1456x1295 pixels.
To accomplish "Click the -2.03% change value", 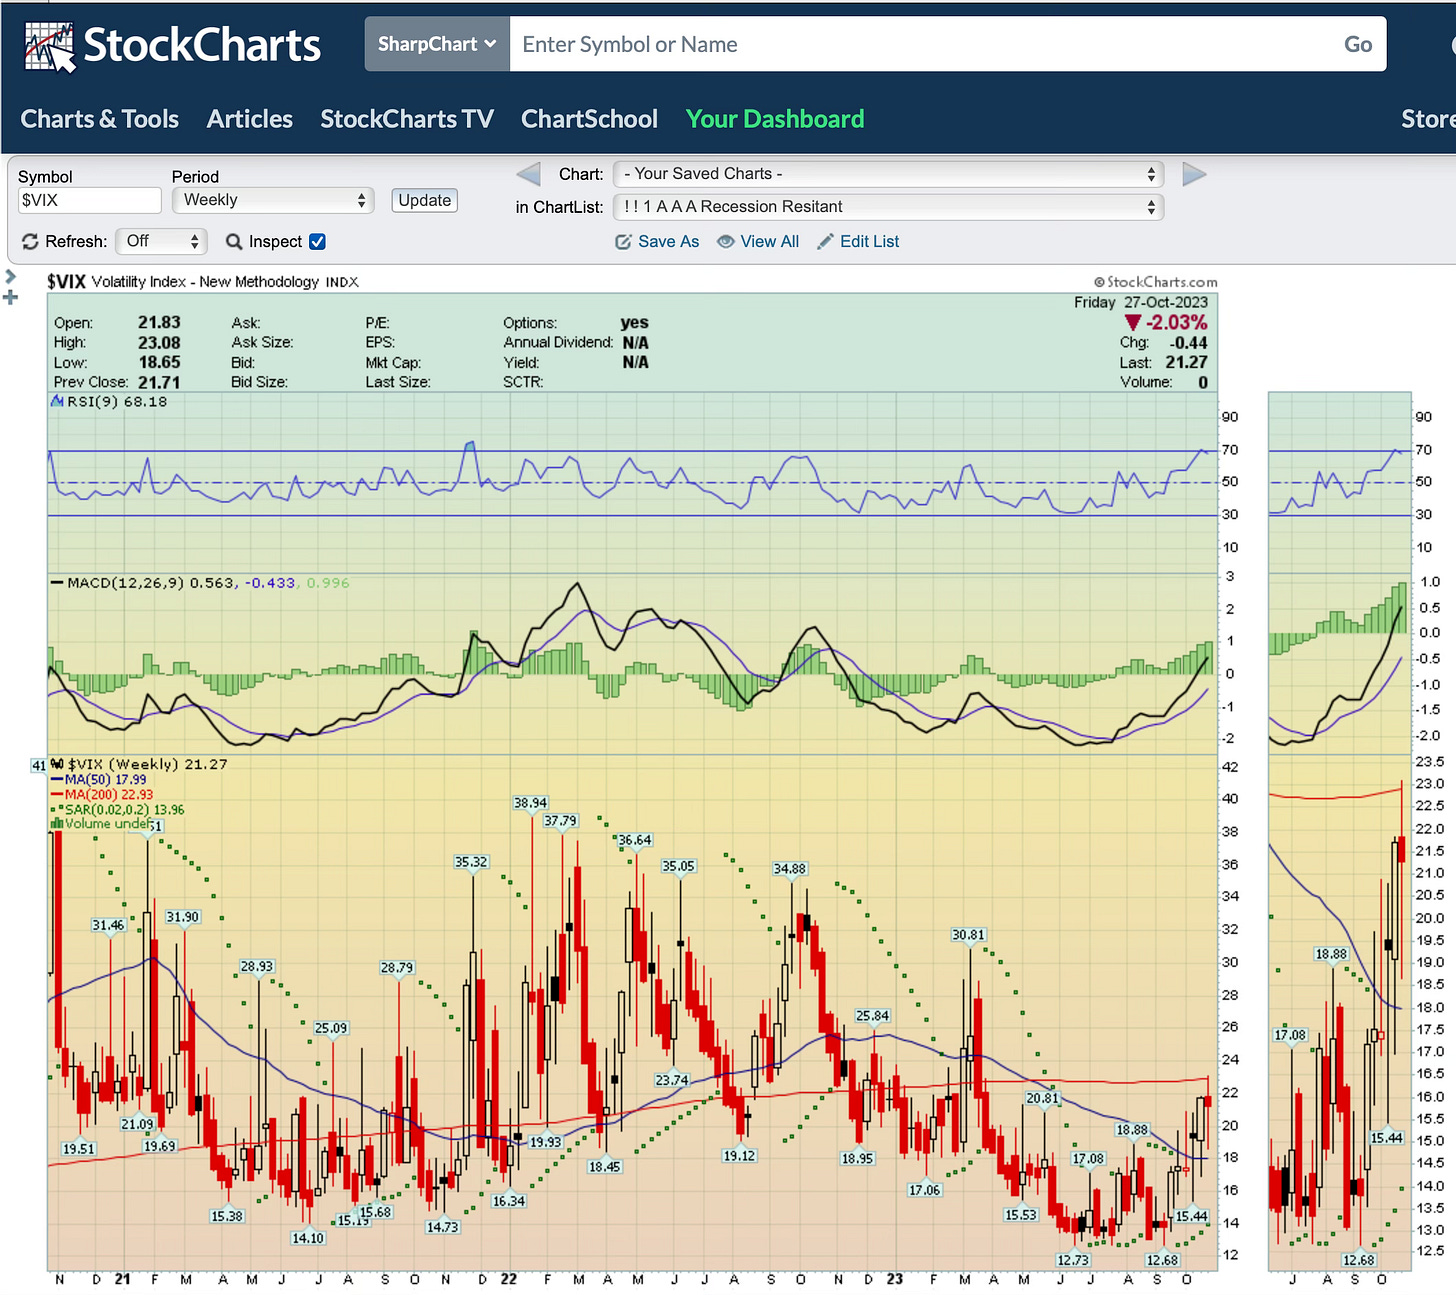I will click(x=1176, y=323).
